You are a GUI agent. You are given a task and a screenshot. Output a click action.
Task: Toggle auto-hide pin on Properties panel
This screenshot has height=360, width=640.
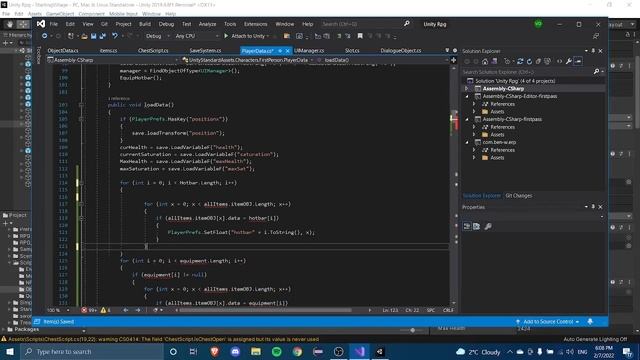point(593,207)
